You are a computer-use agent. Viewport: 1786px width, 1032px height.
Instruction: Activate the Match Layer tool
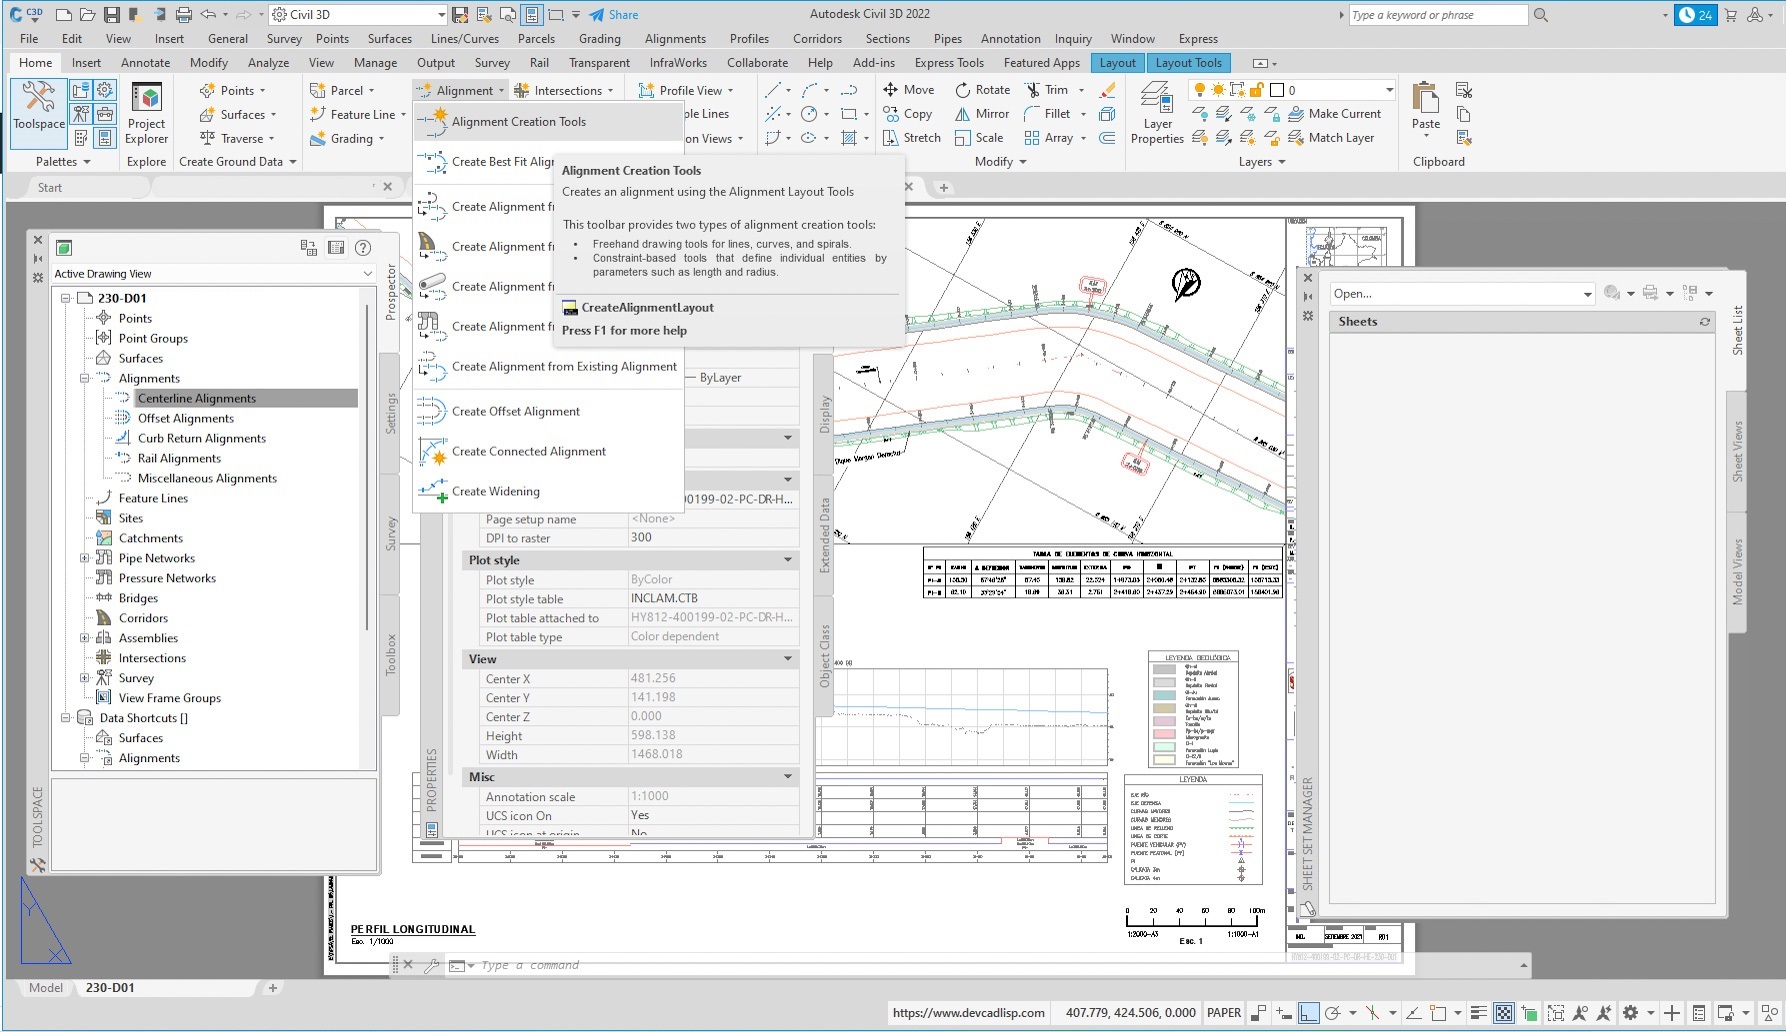1337,137
